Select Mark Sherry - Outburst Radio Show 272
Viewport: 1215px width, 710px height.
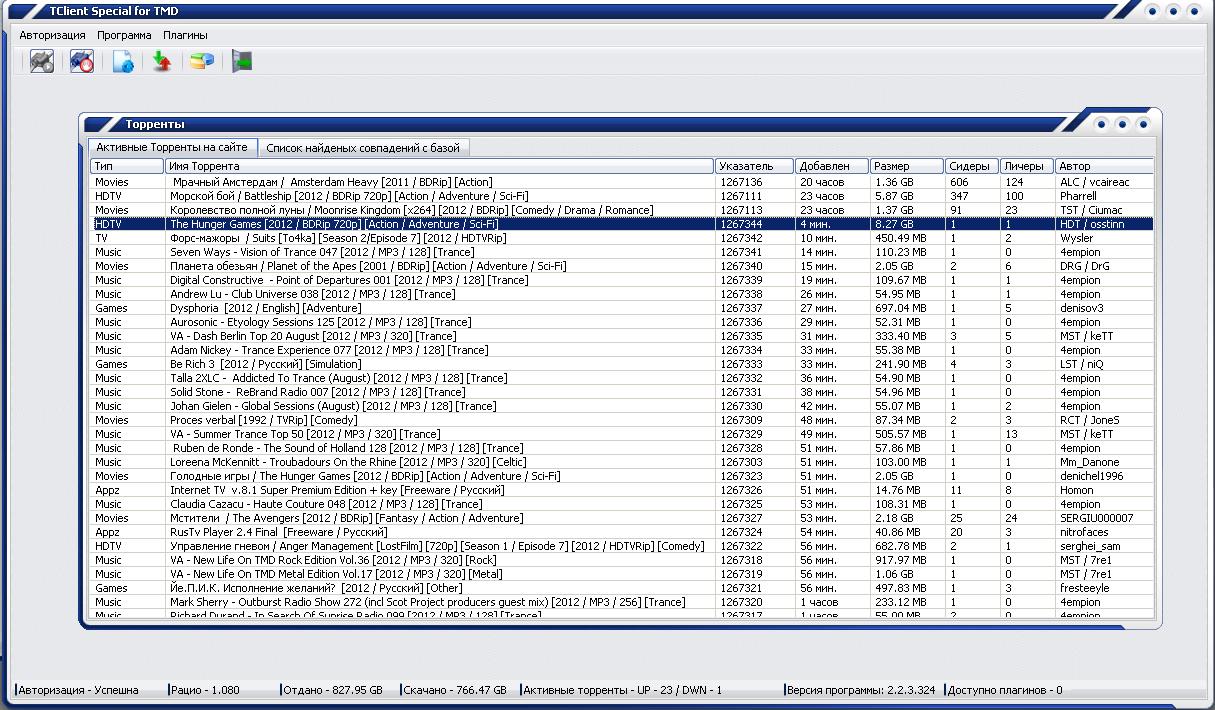(x=621, y=602)
